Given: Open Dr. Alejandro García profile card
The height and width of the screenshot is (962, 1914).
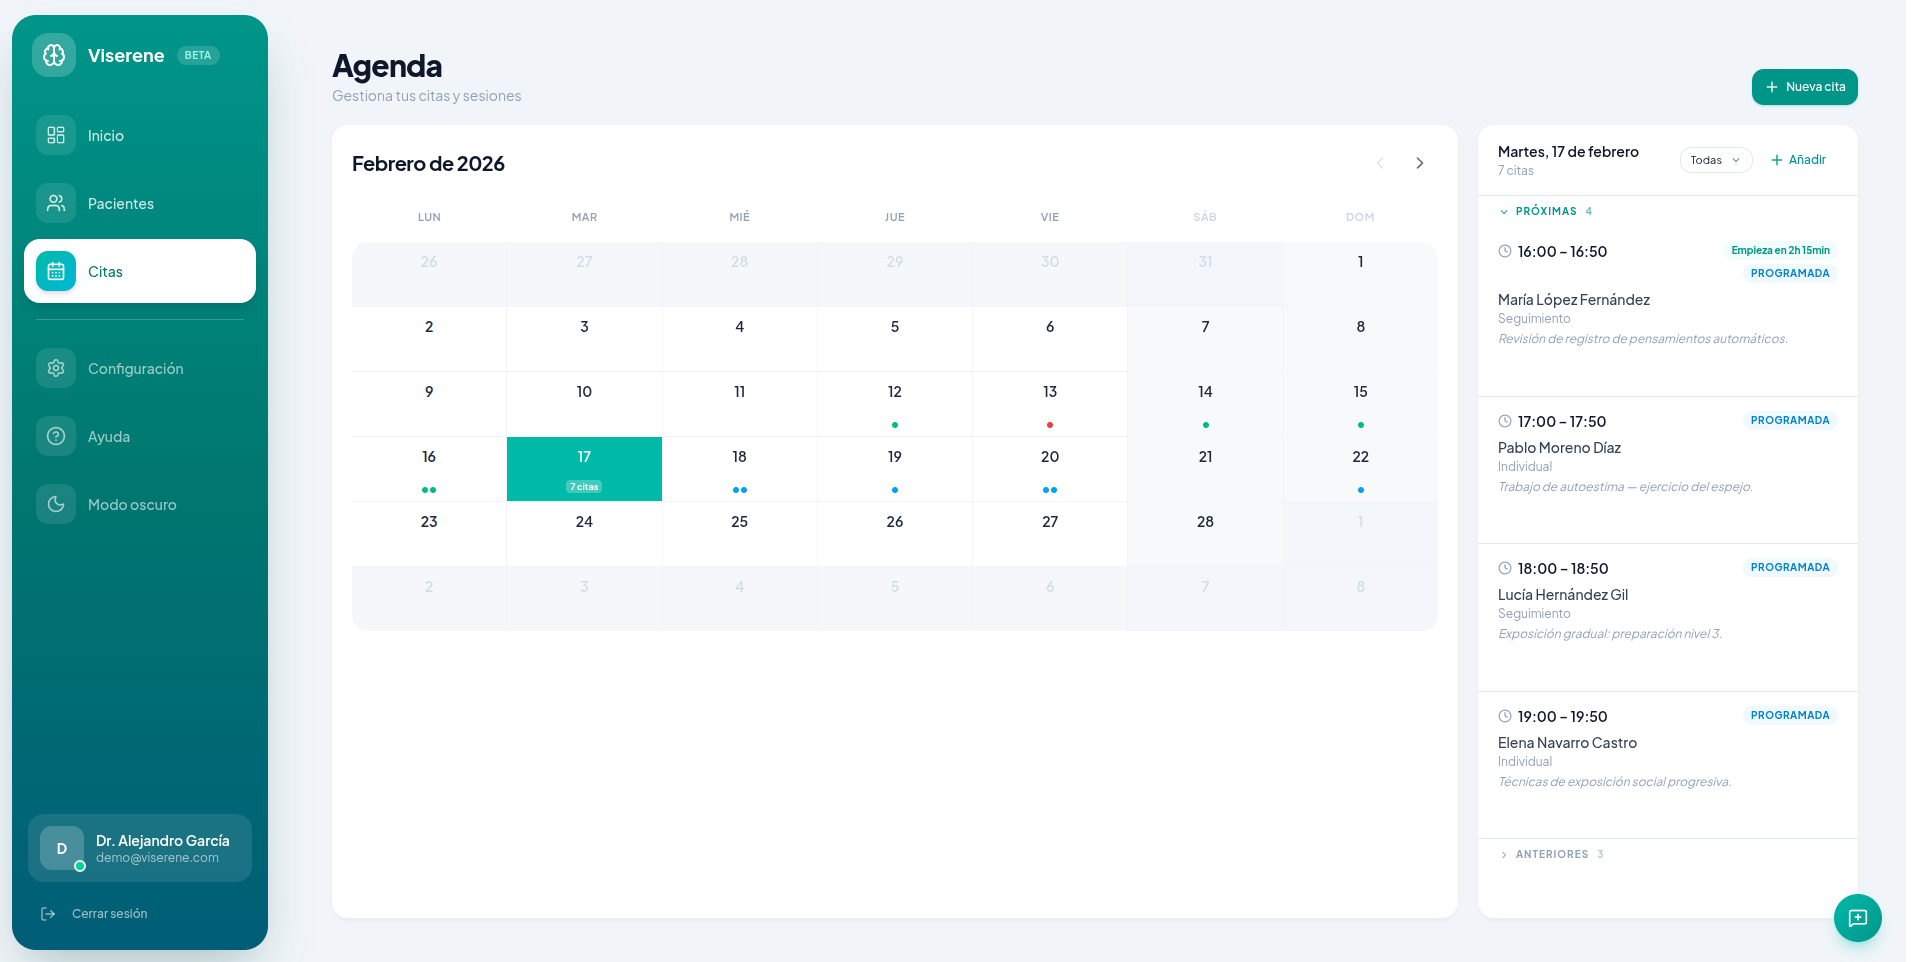Looking at the screenshot, I should pyautogui.click(x=140, y=848).
